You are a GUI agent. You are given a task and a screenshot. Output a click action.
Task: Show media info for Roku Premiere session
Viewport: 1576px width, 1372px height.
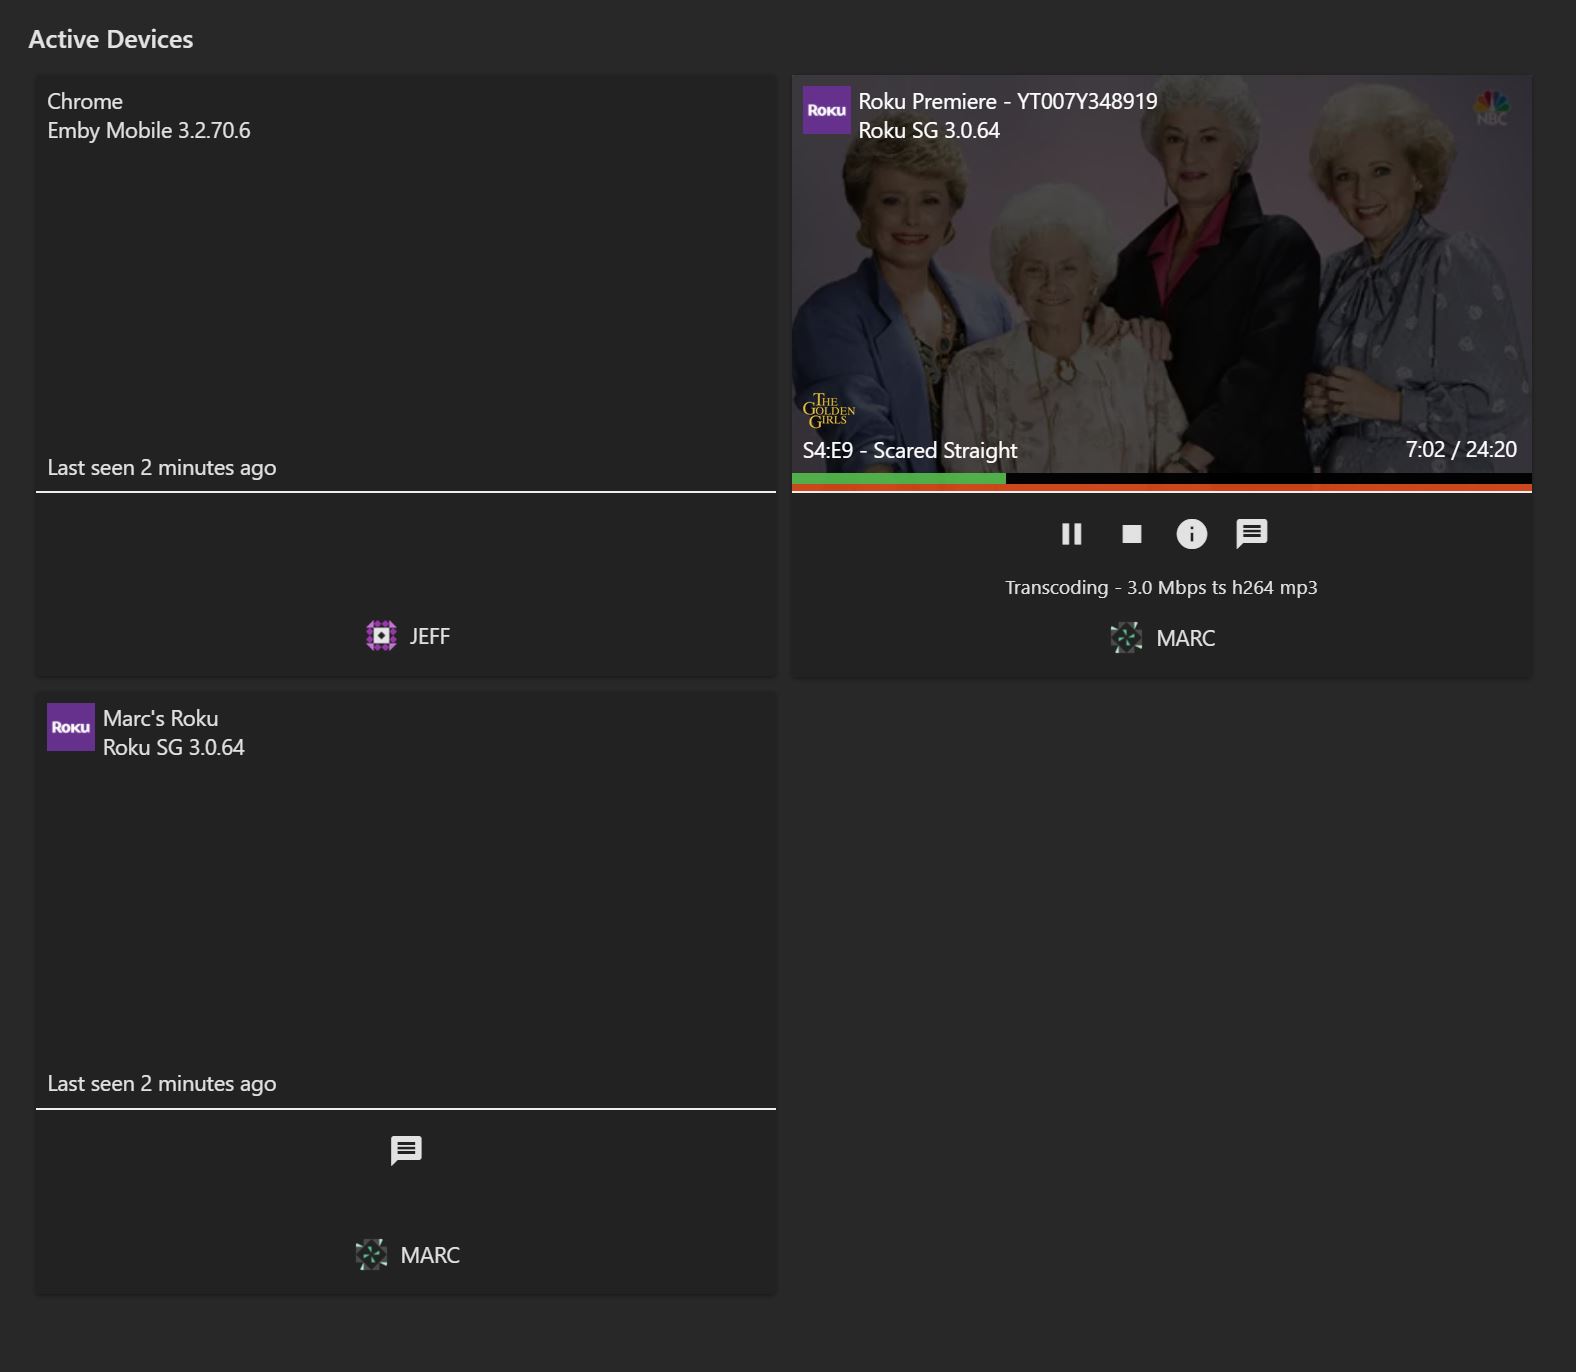point(1191,534)
